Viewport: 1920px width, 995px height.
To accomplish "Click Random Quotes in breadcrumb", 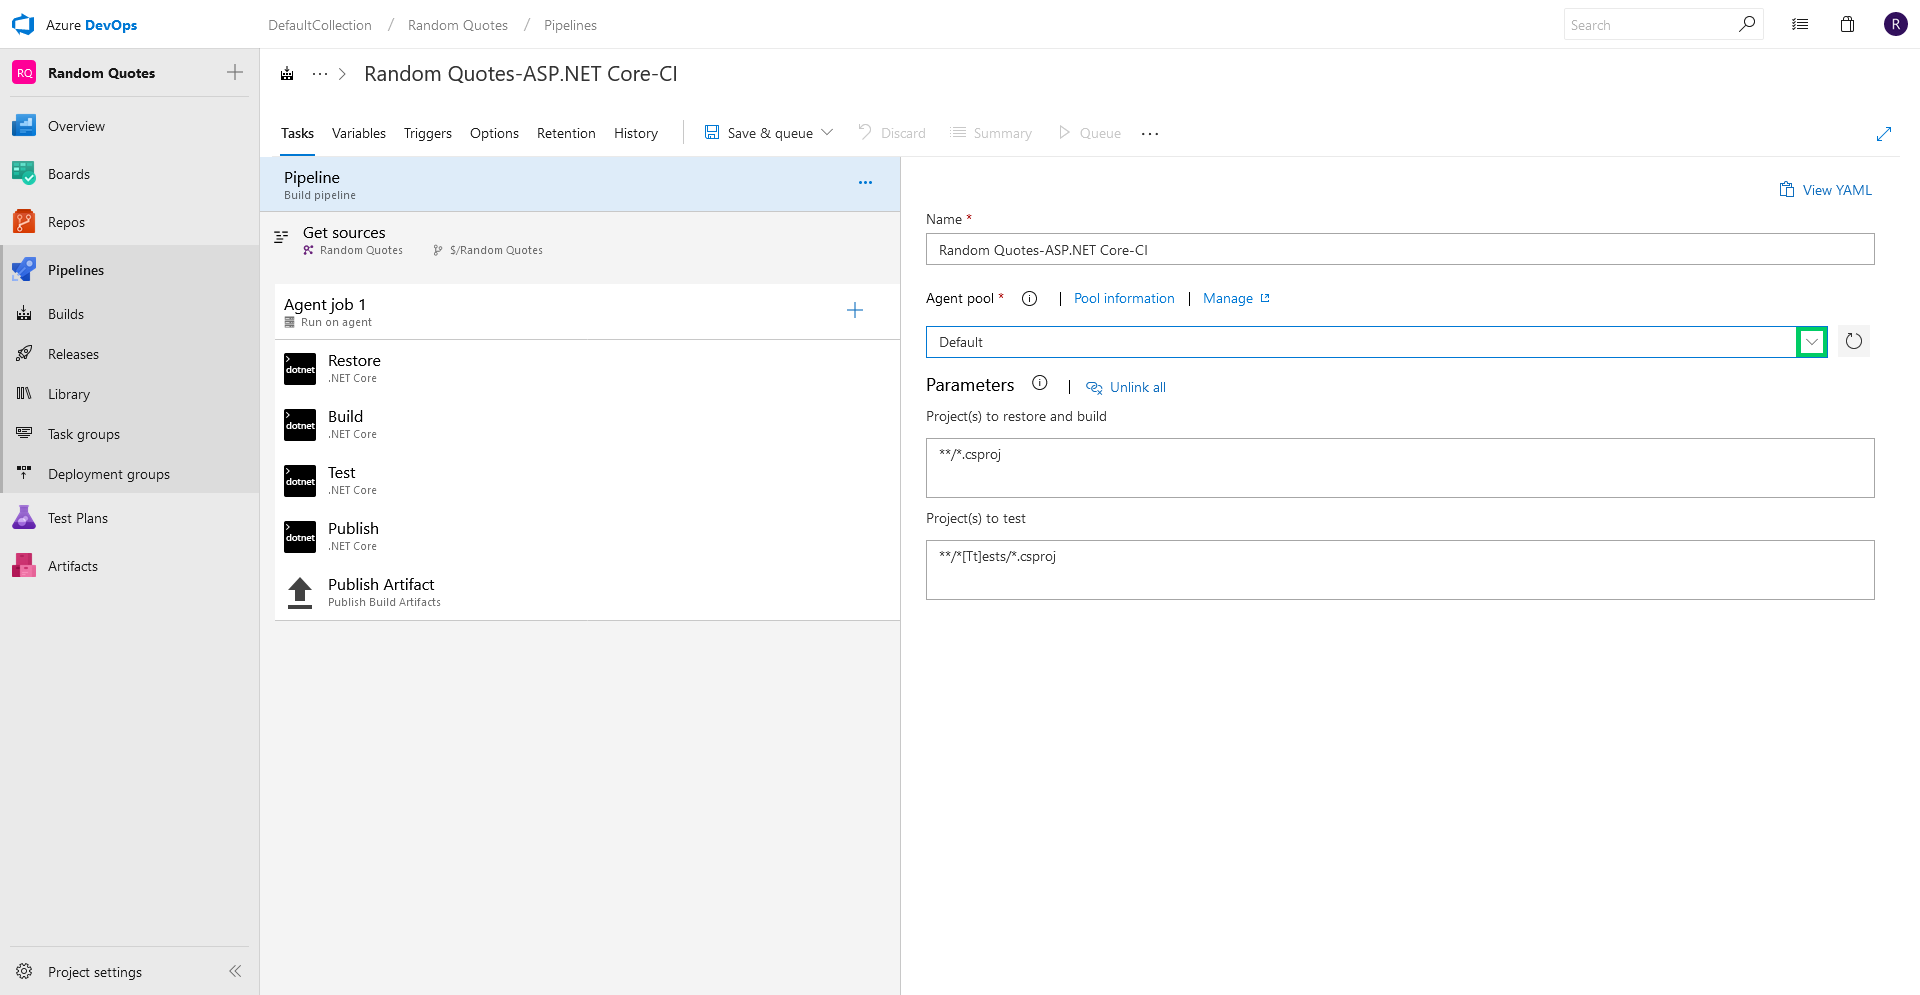I will 458,25.
